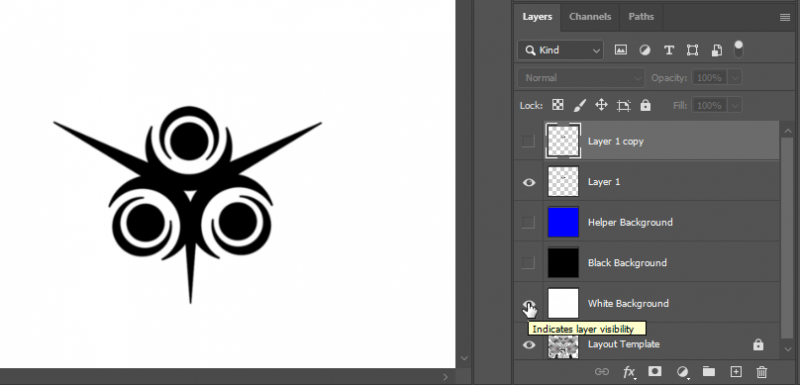Click canvas horizontal scrollbar right arrow
The height and width of the screenshot is (385, 800).
445,377
